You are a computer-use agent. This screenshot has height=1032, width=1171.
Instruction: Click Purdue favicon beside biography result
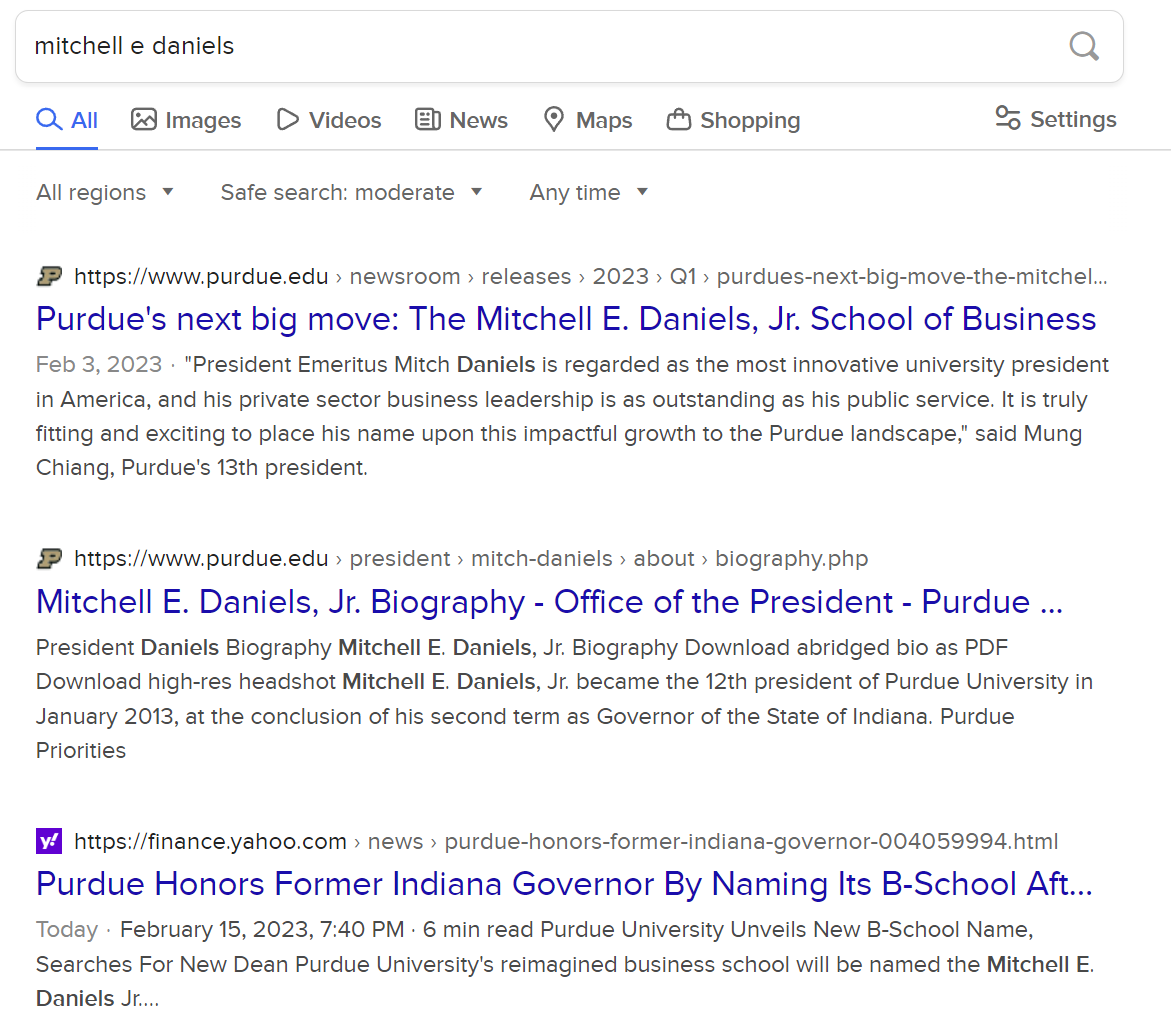(49, 559)
